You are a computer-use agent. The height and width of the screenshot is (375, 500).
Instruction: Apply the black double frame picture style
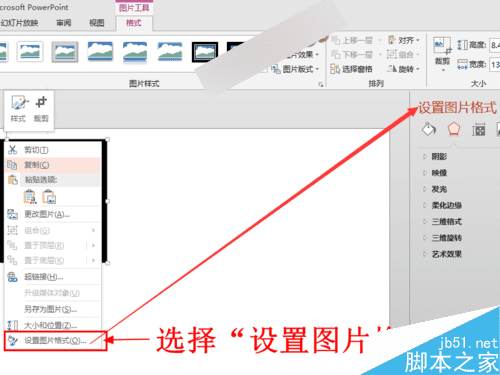tap(205, 52)
